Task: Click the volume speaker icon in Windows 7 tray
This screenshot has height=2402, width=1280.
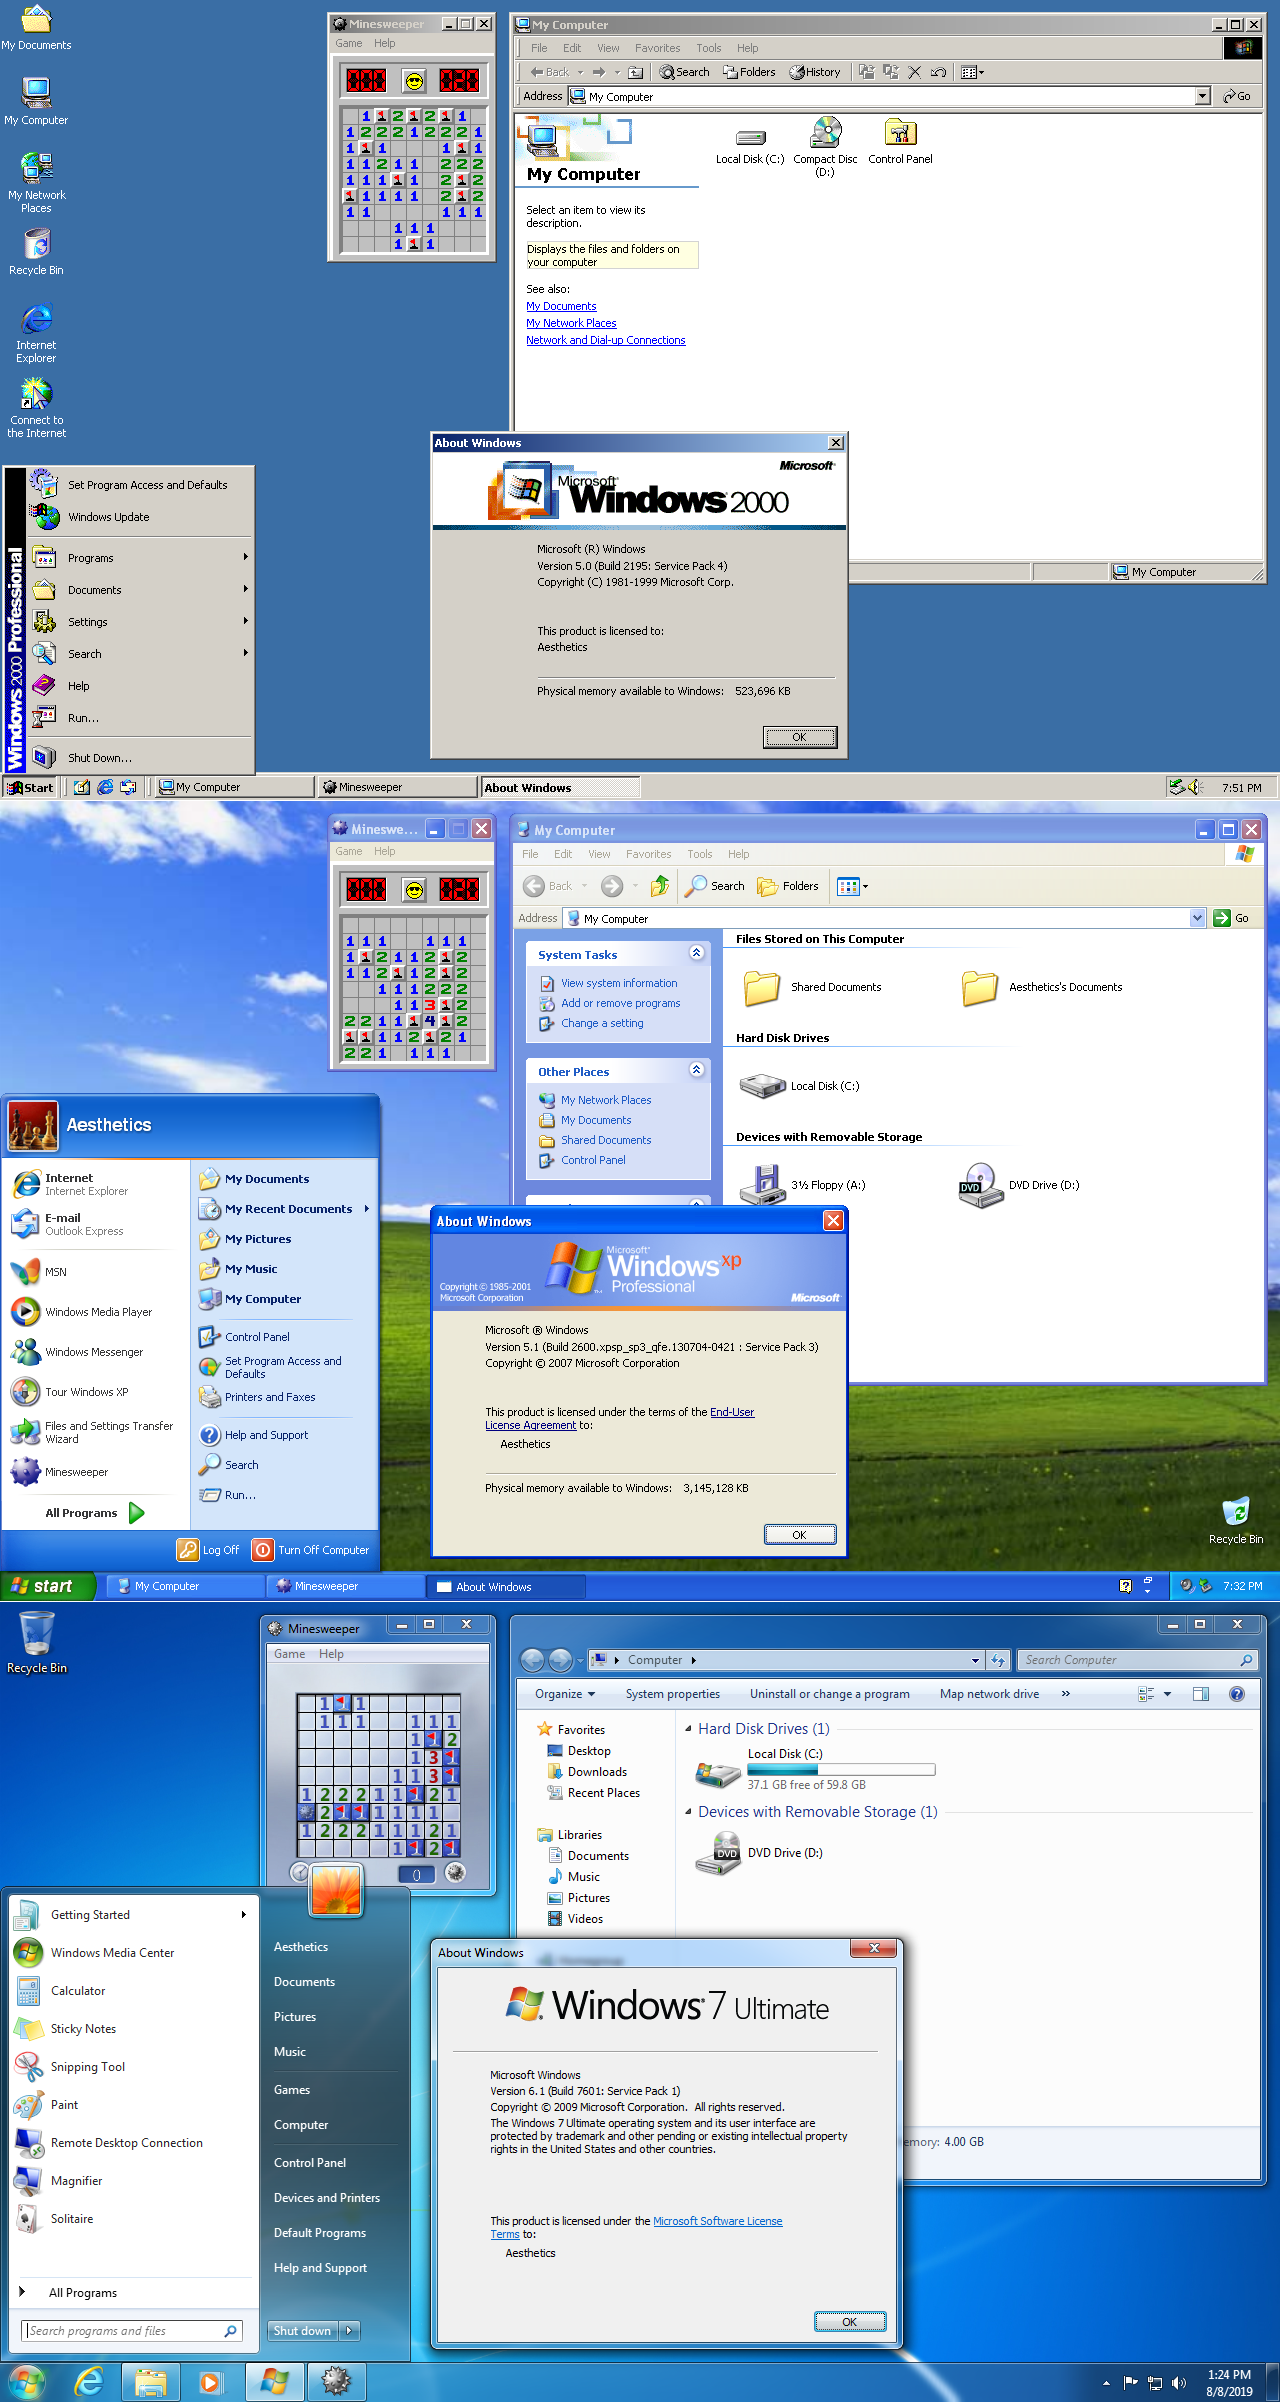Action: point(1179,2383)
